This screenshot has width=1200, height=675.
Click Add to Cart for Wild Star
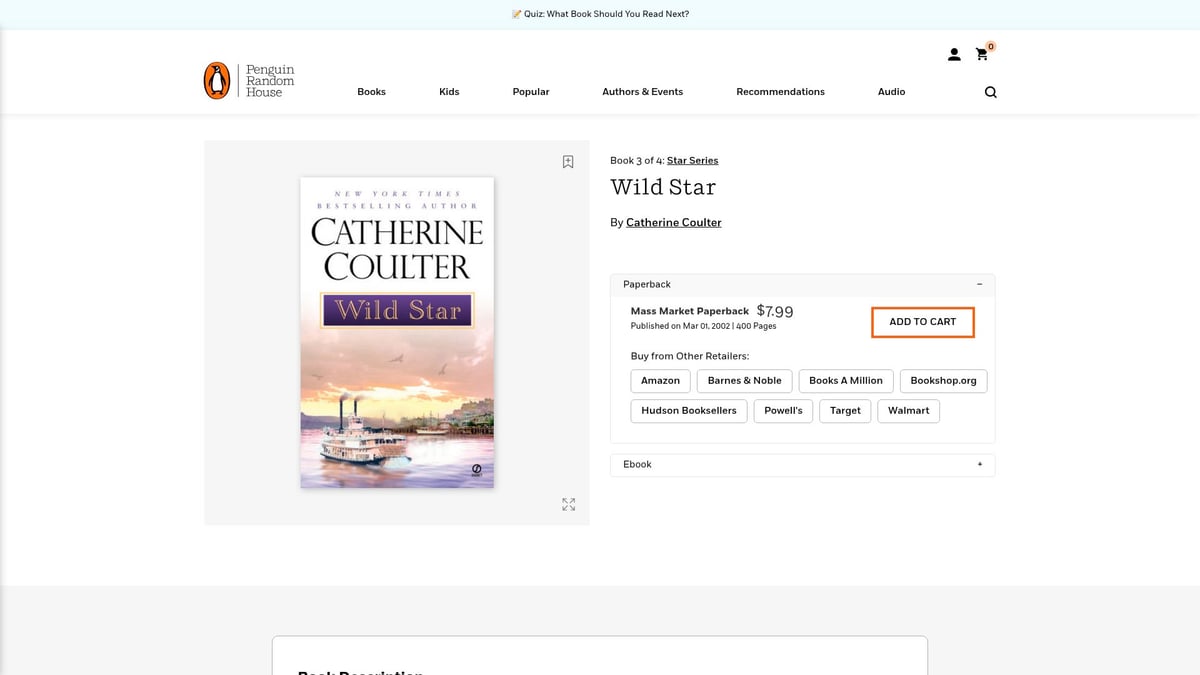[922, 321]
